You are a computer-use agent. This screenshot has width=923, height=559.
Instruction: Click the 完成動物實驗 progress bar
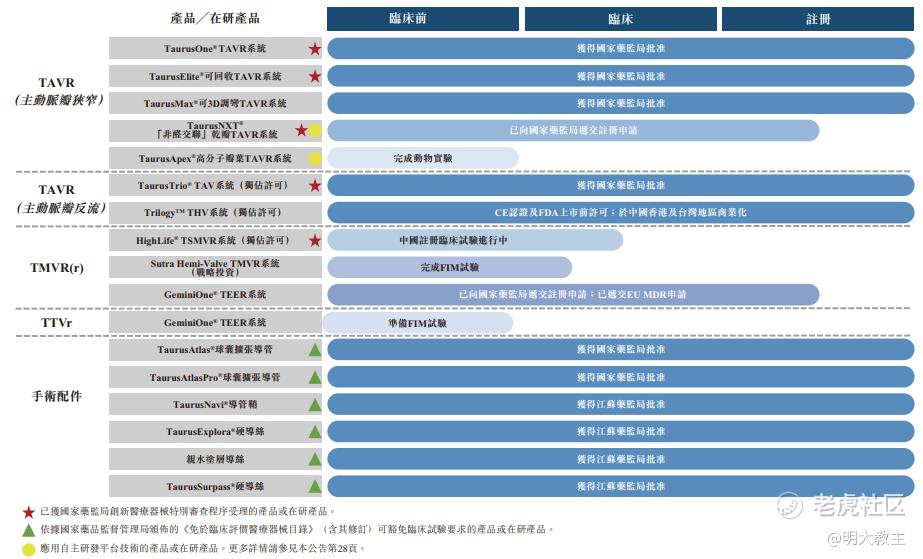tap(423, 158)
